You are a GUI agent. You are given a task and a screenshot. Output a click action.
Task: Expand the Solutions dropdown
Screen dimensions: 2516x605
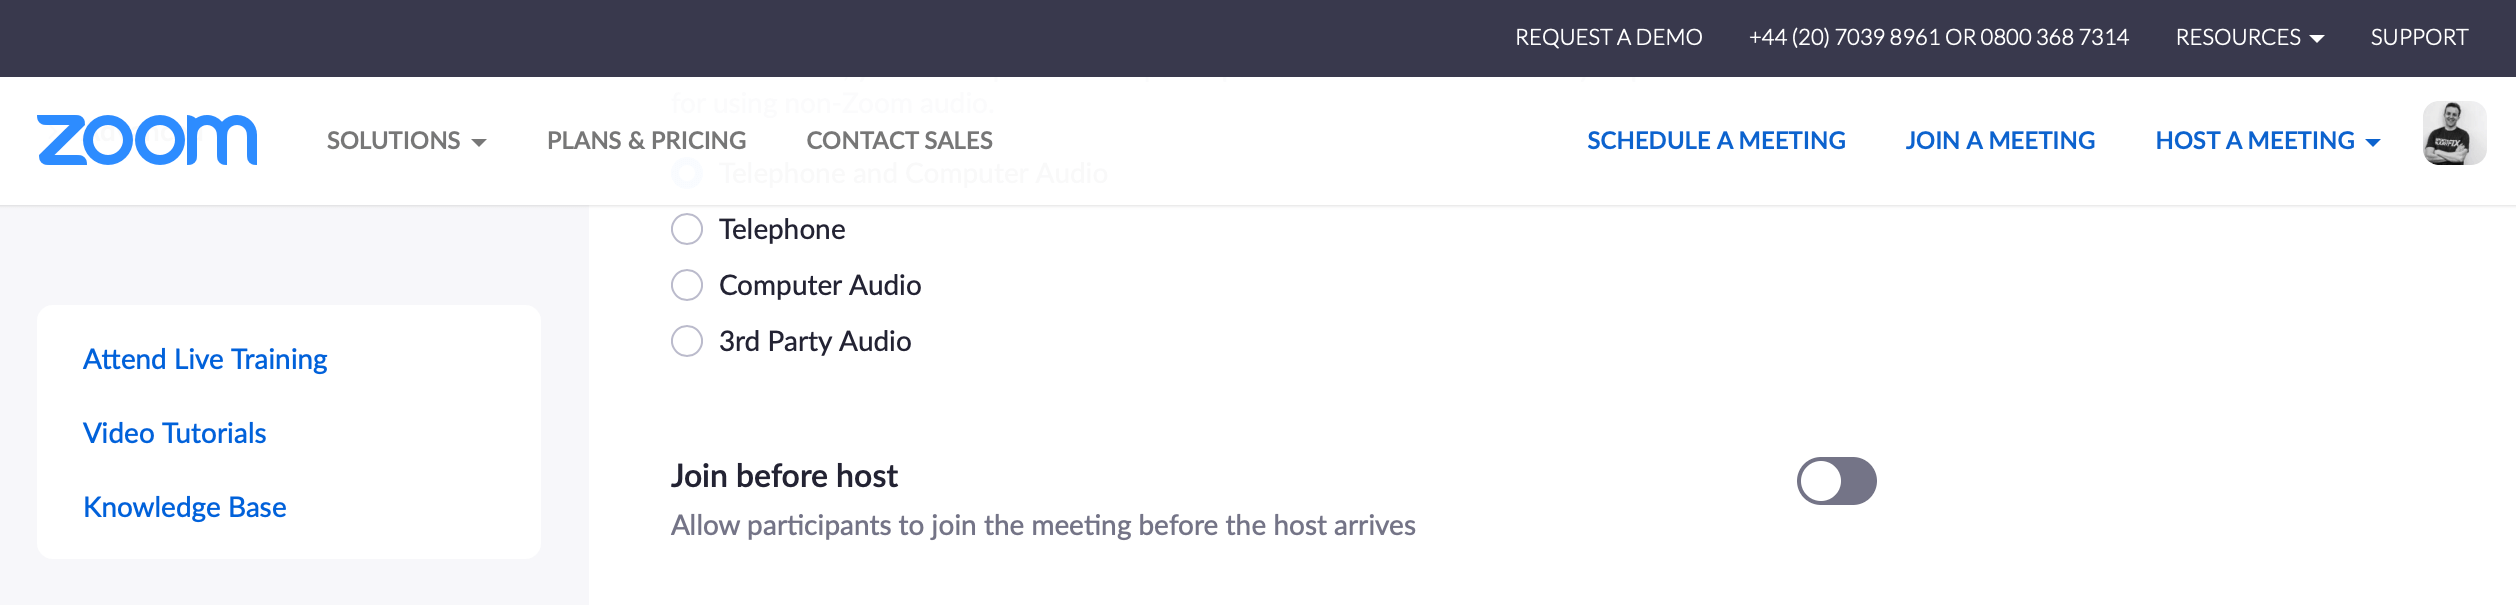pyautogui.click(x=406, y=141)
